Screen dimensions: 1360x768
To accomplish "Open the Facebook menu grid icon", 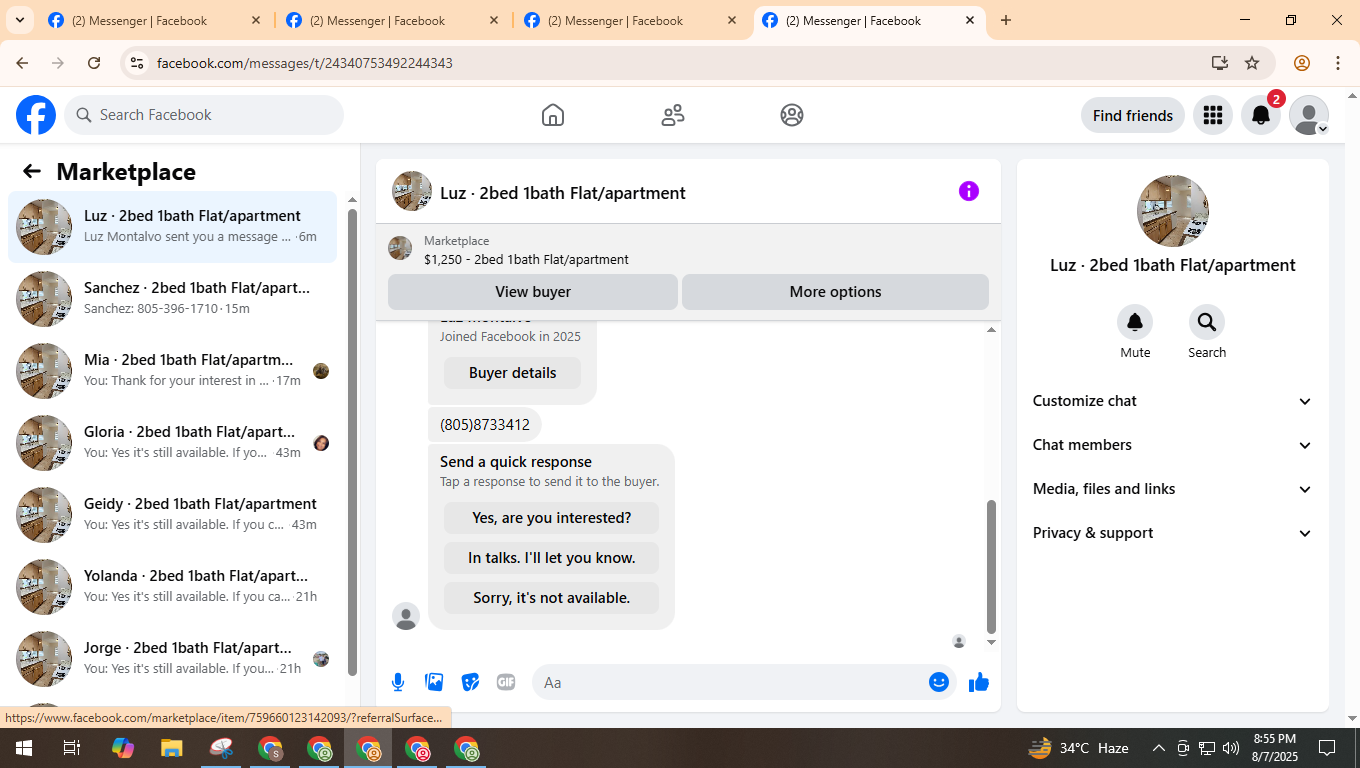I will (x=1213, y=115).
